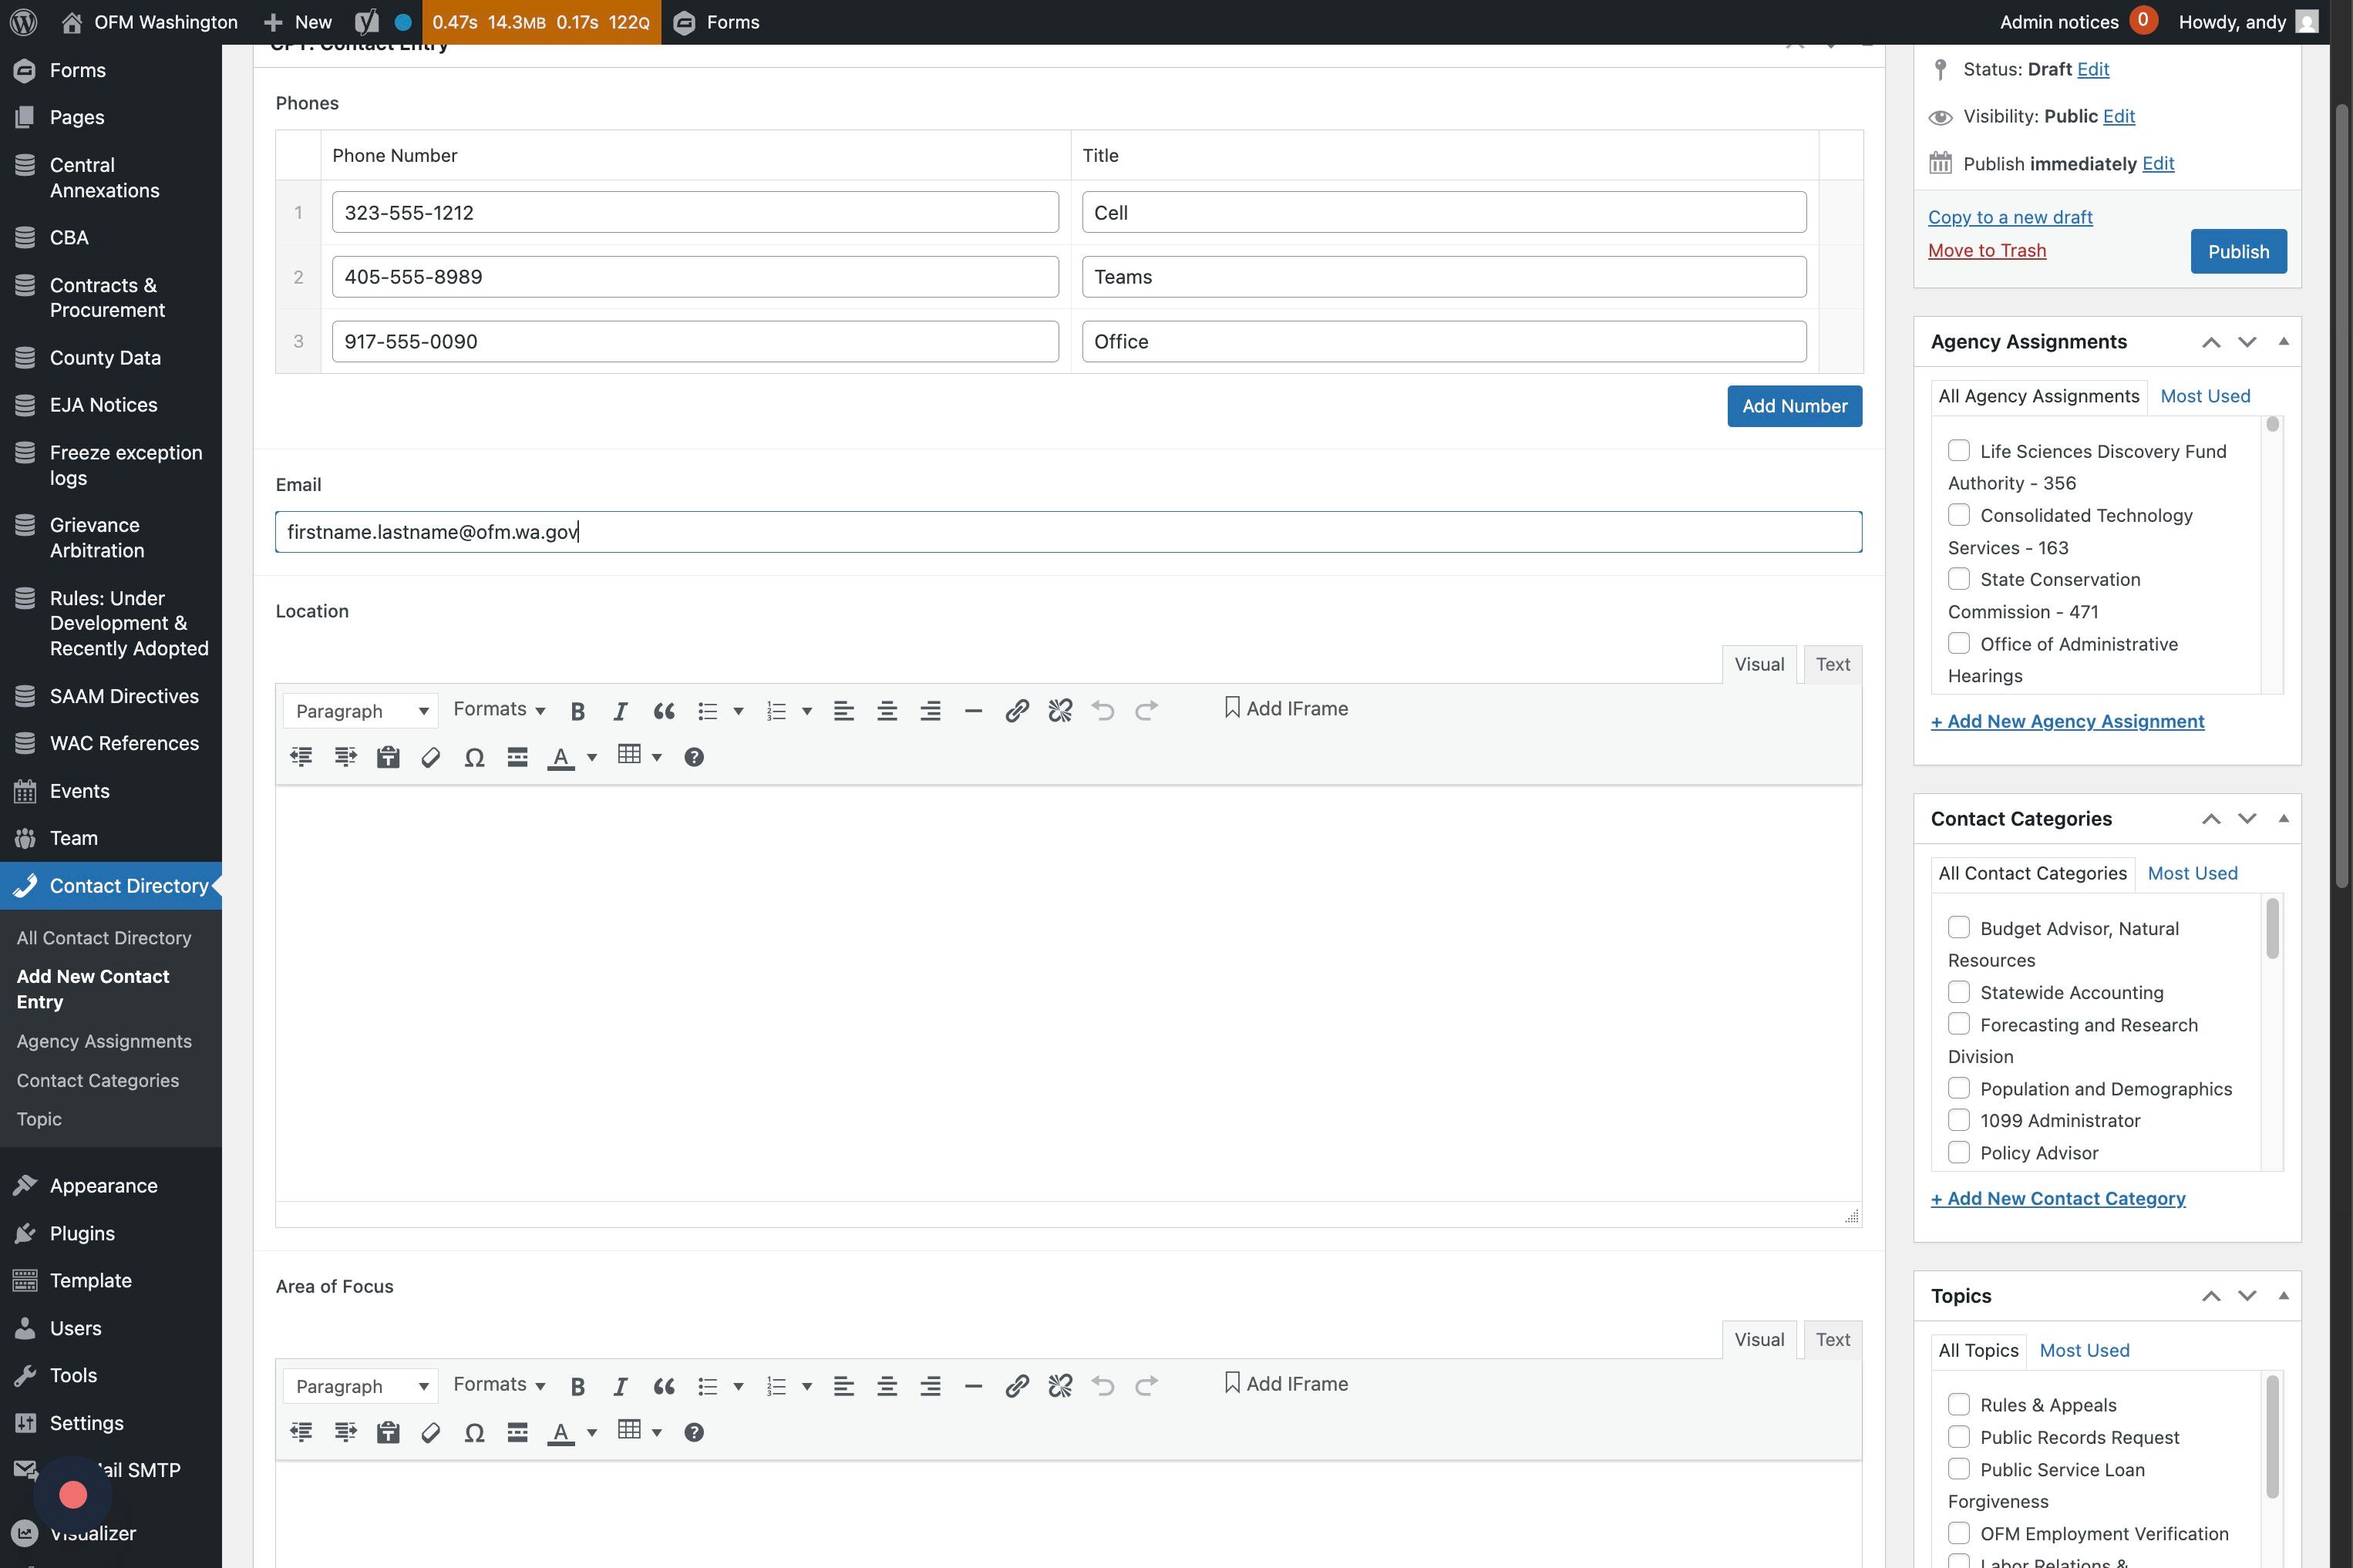Viewport: 2353px width, 1568px height.
Task: Insert link in Location editor
Action: click(1016, 711)
